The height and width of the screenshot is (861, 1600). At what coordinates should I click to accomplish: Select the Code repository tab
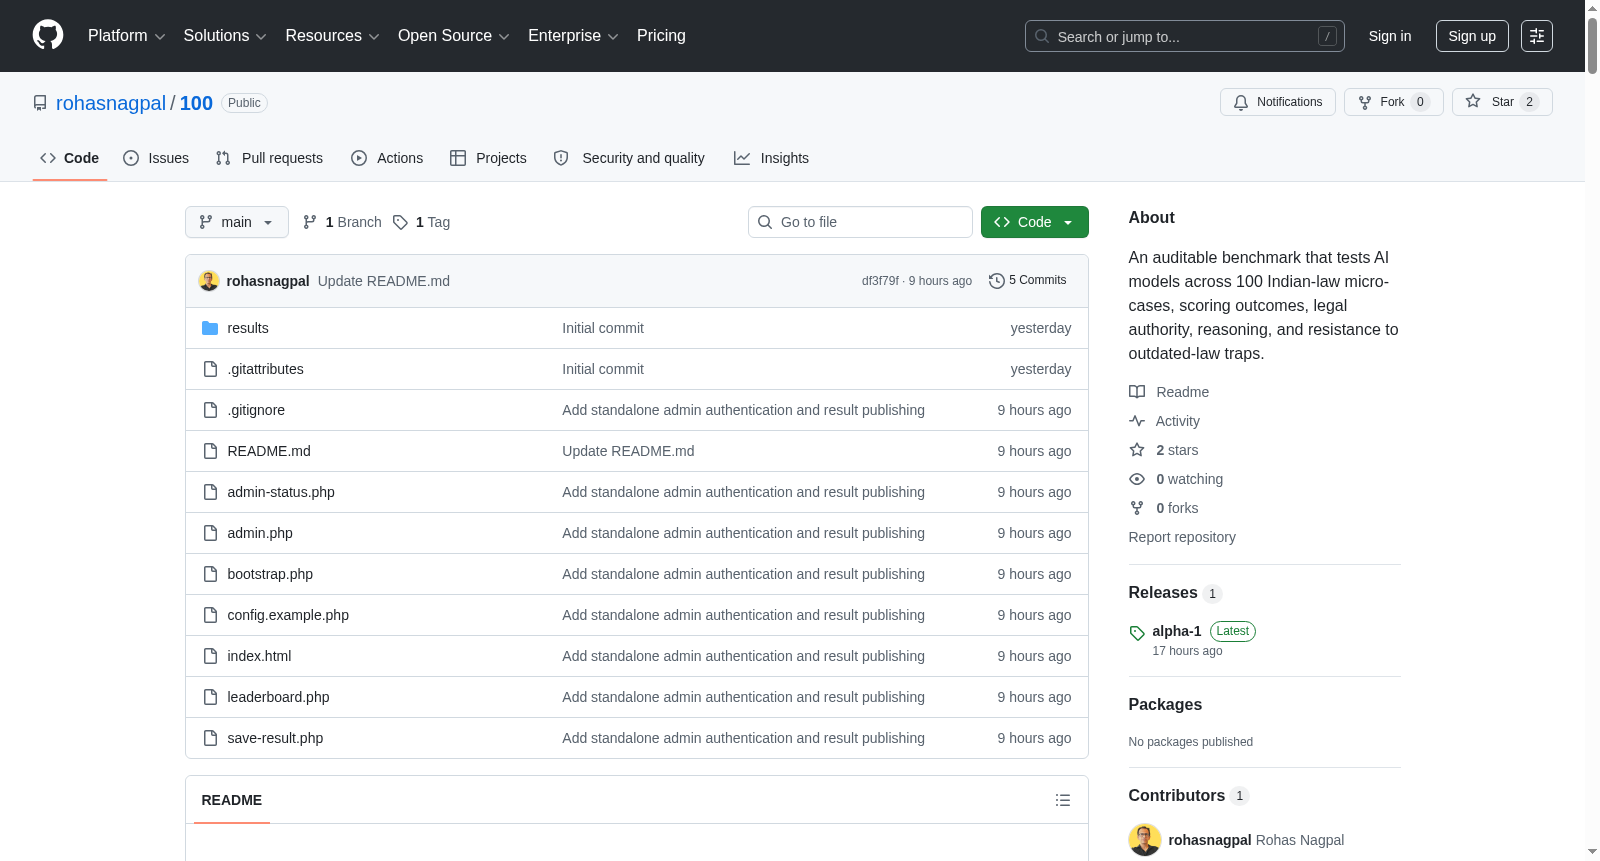tap(70, 158)
